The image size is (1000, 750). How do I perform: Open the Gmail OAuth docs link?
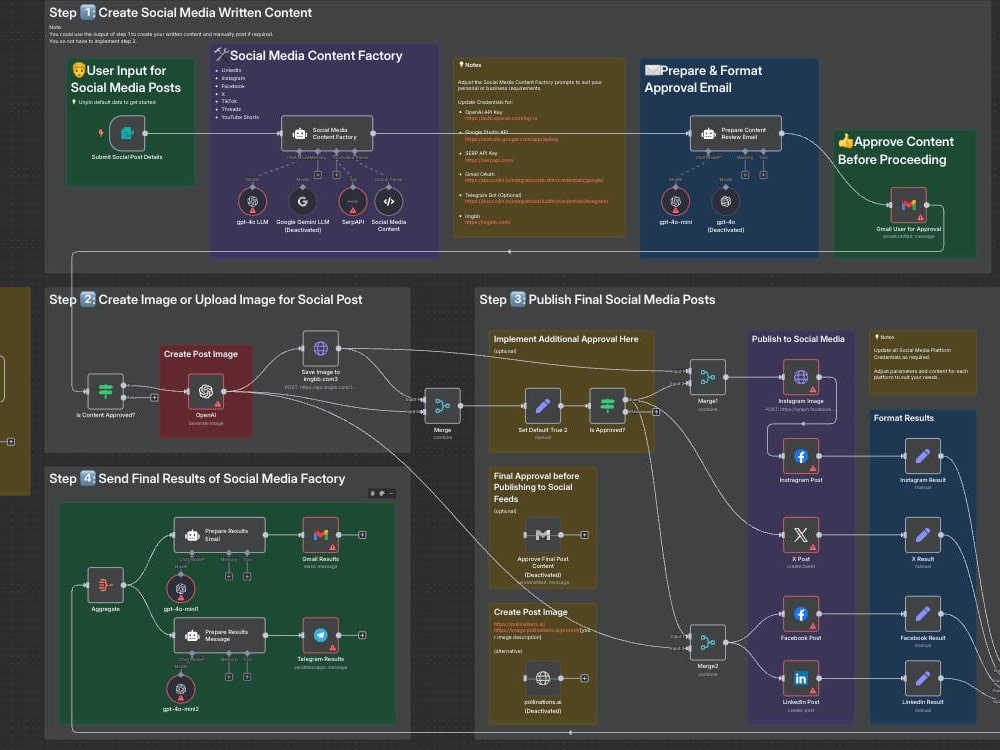click(534, 180)
